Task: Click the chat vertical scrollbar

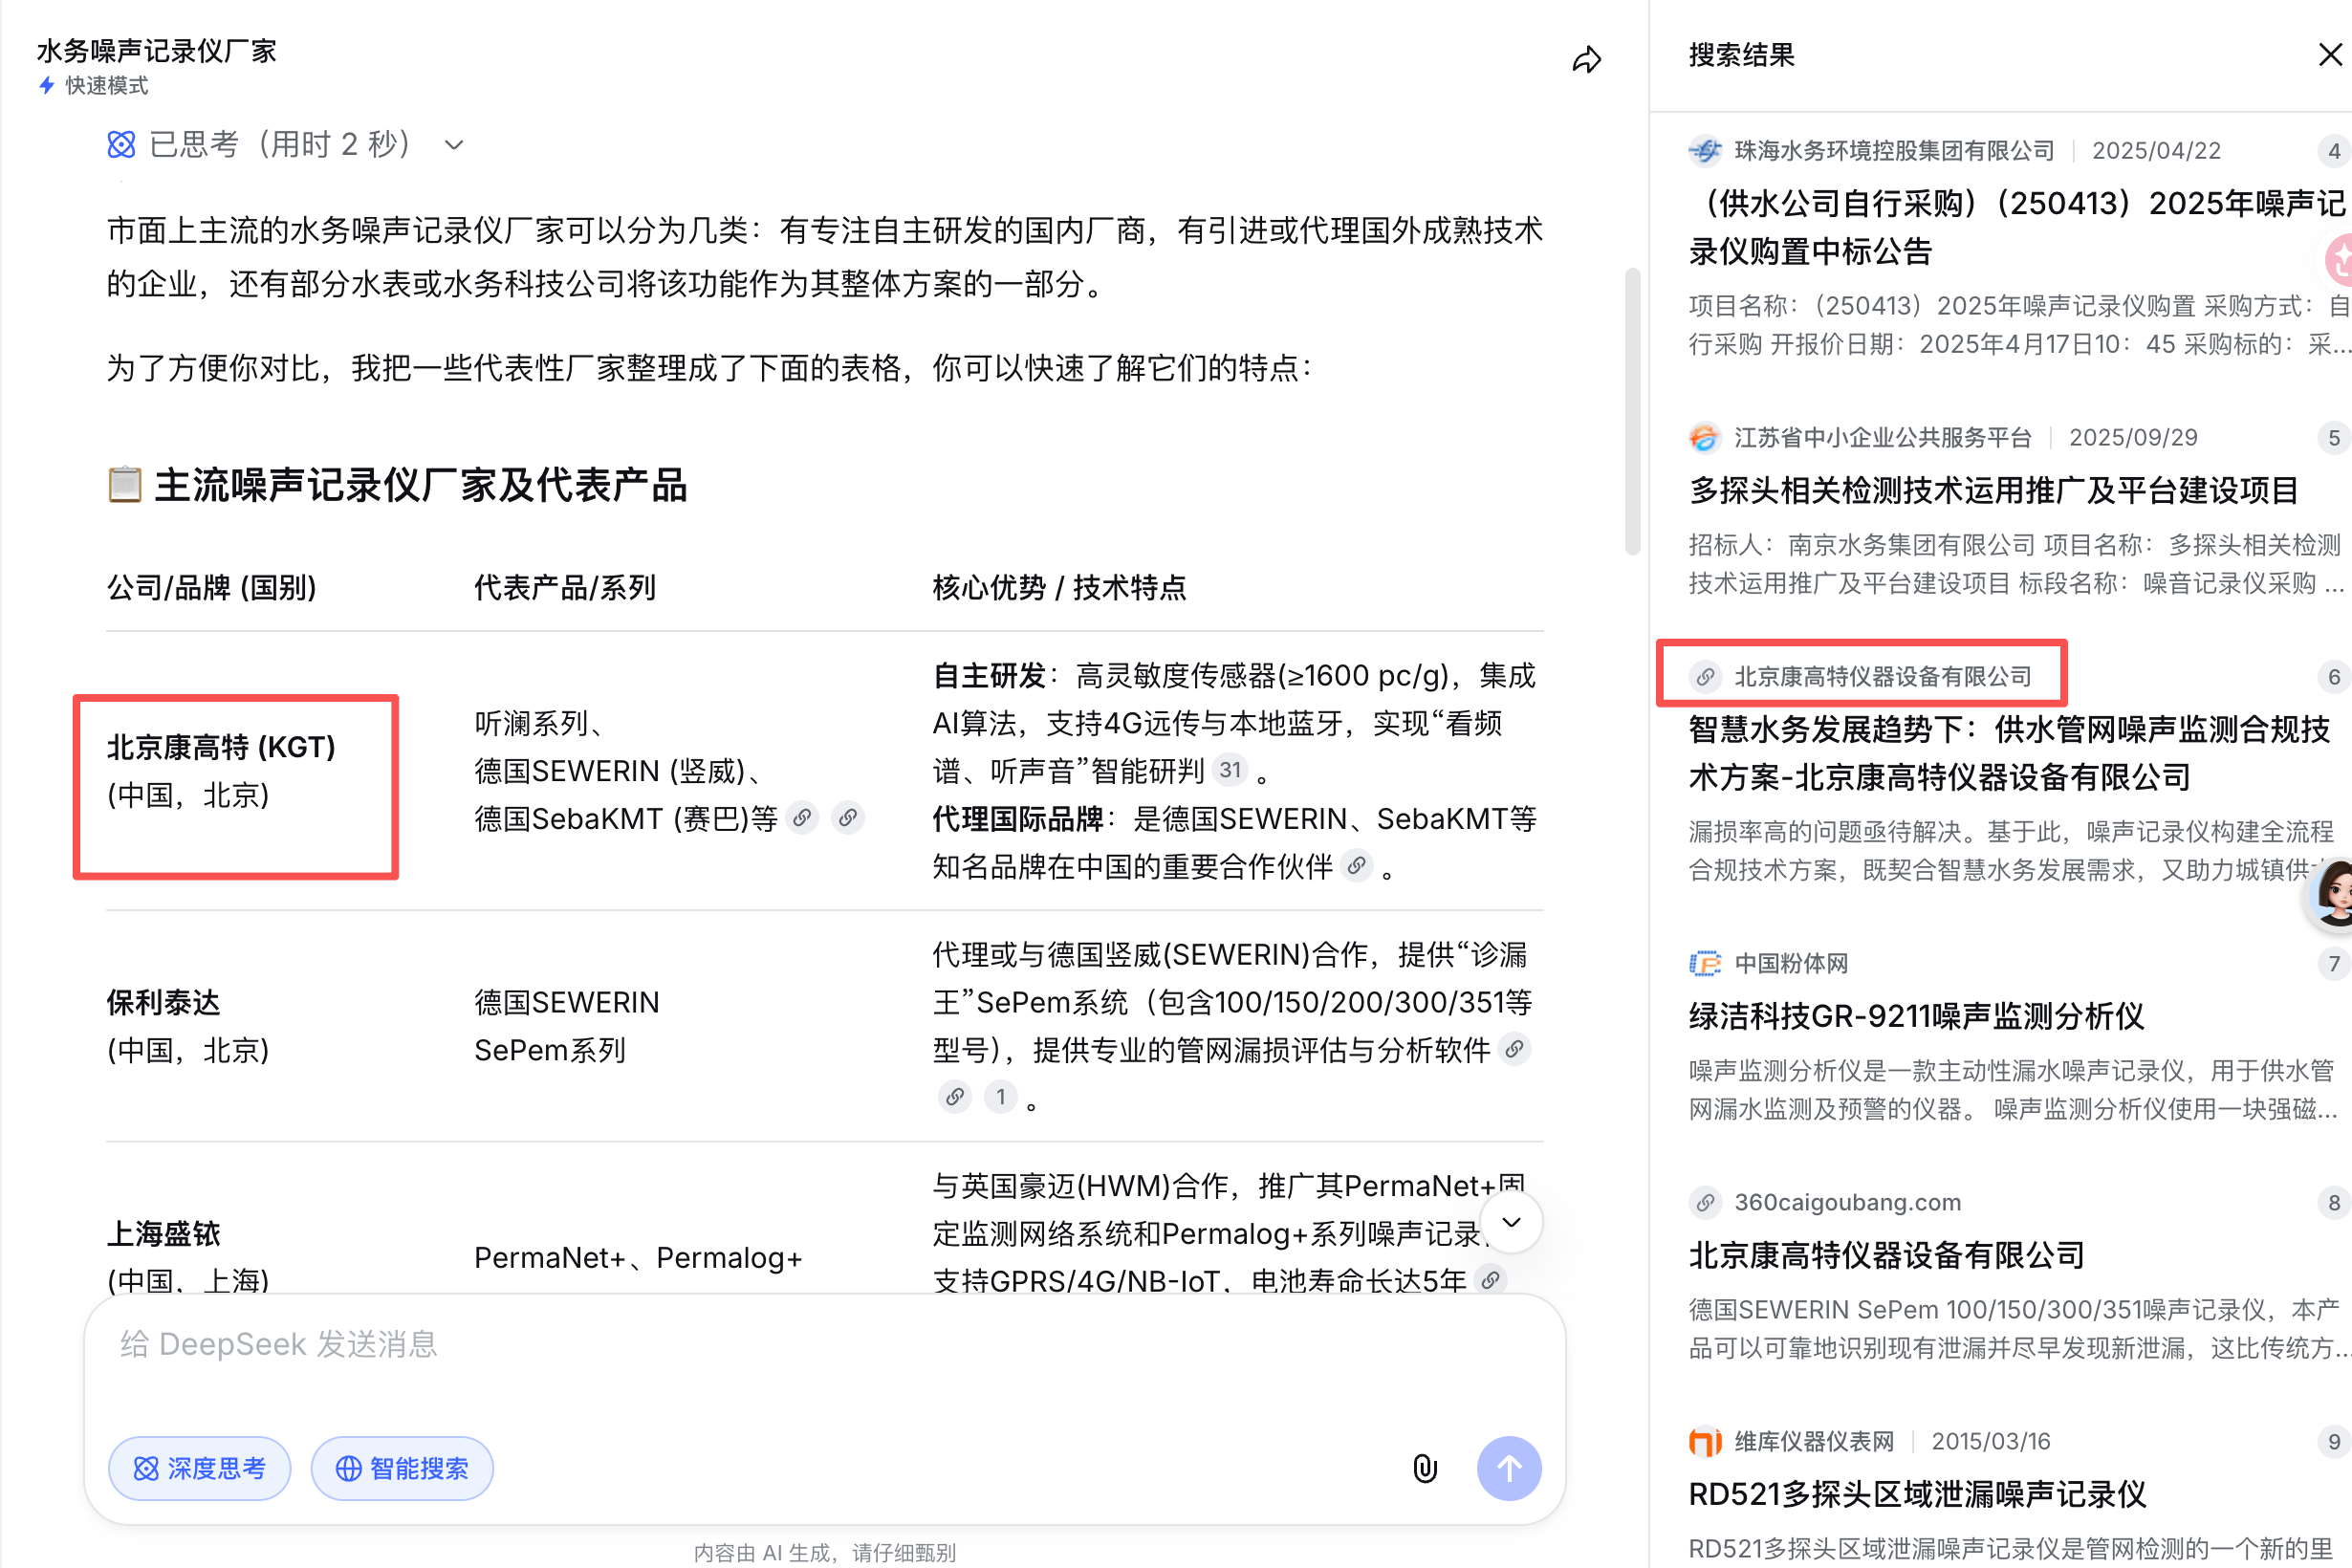Action: click(x=1632, y=410)
